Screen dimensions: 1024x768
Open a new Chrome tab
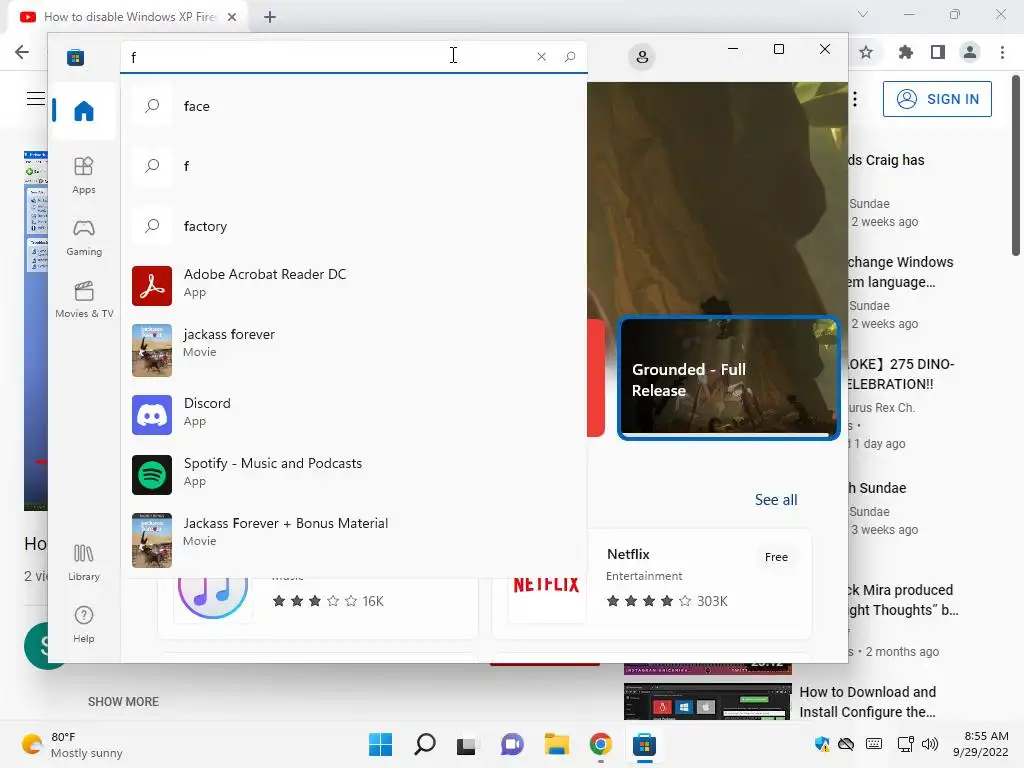pyautogui.click(x=270, y=17)
